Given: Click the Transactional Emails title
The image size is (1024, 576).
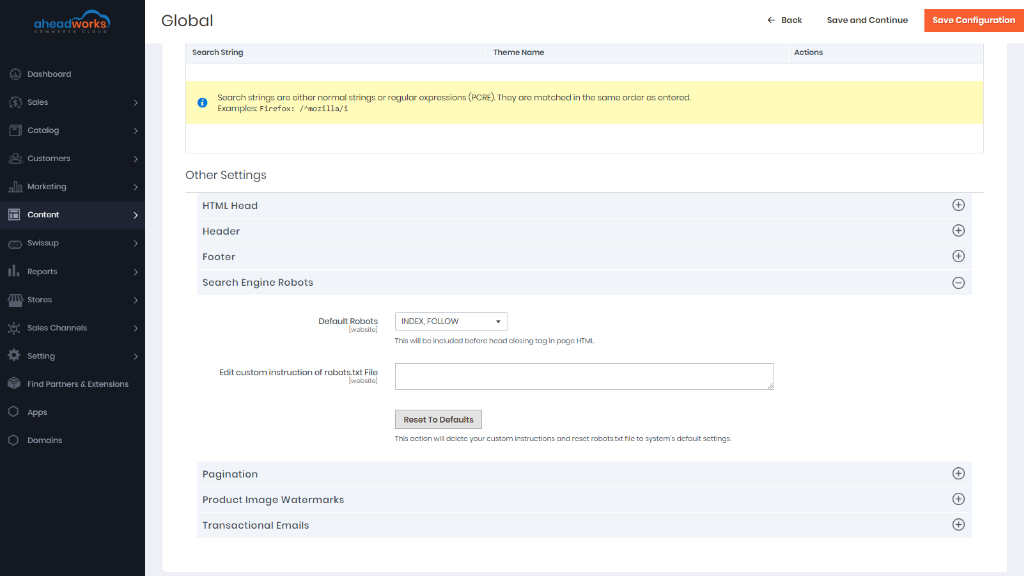Looking at the screenshot, I should (255, 525).
